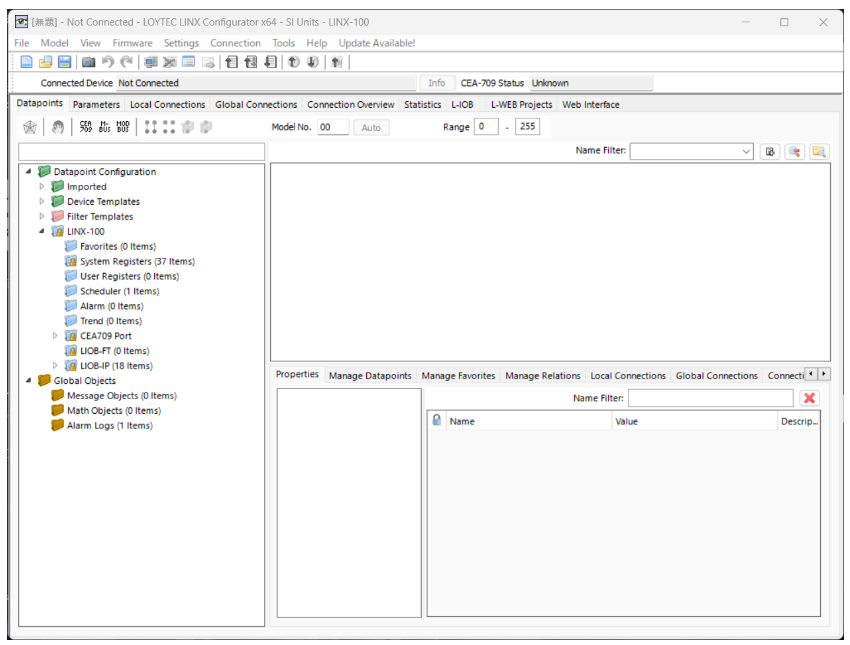Collapse the Datapoint Configuration tree node
850x645 pixels.
tap(29, 171)
